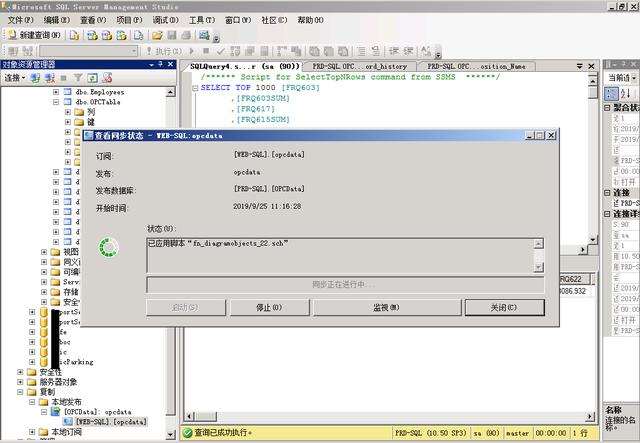Open the 工具 (Tools) menu
640x443 pixels.
[201, 20]
